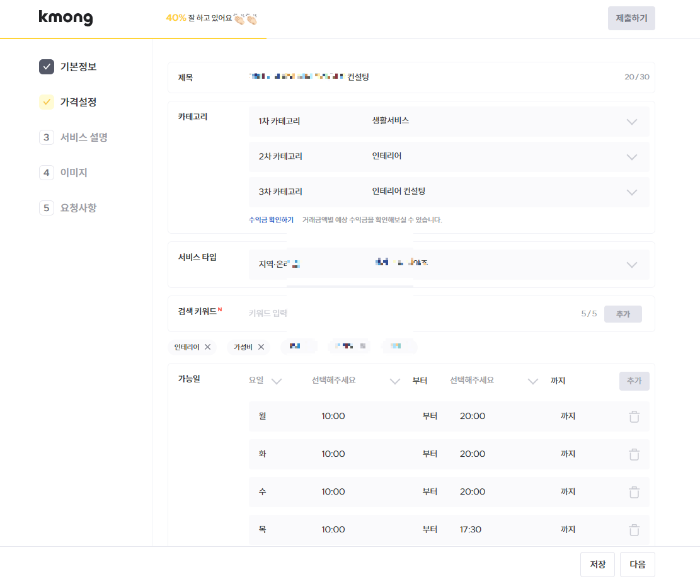Open the end time dropdown before 까지

tap(493, 381)
